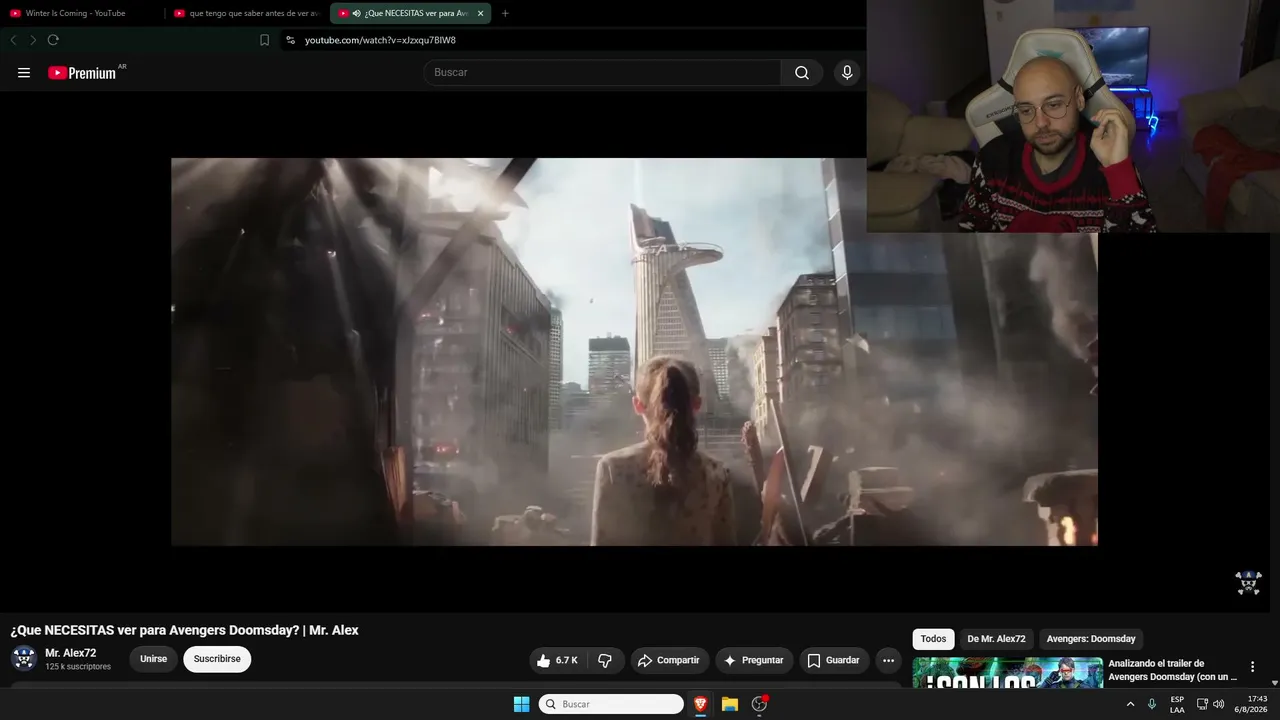Open the YouTube hamburger guide menu
Image resolution: width=1280 pixels, height=720 pixels.
click(24, 73)
